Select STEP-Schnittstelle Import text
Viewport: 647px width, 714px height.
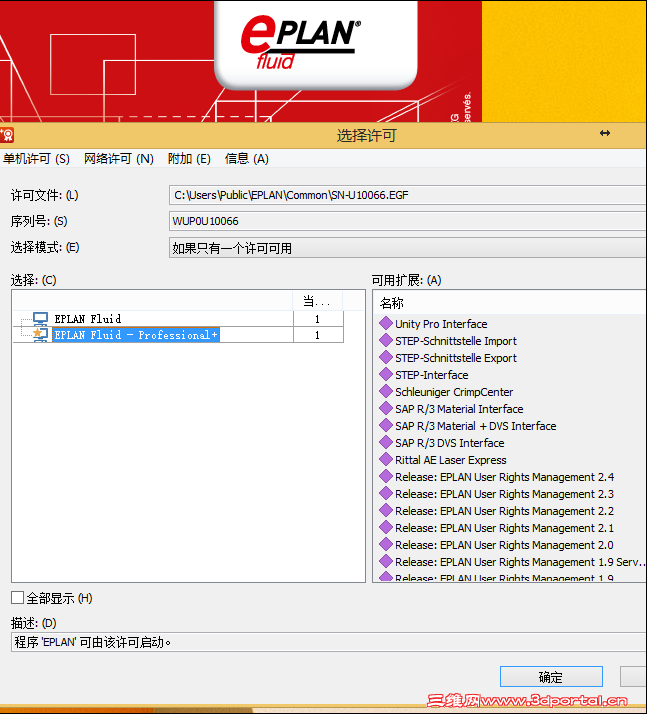pyautogui.click(x=456, y=341)
